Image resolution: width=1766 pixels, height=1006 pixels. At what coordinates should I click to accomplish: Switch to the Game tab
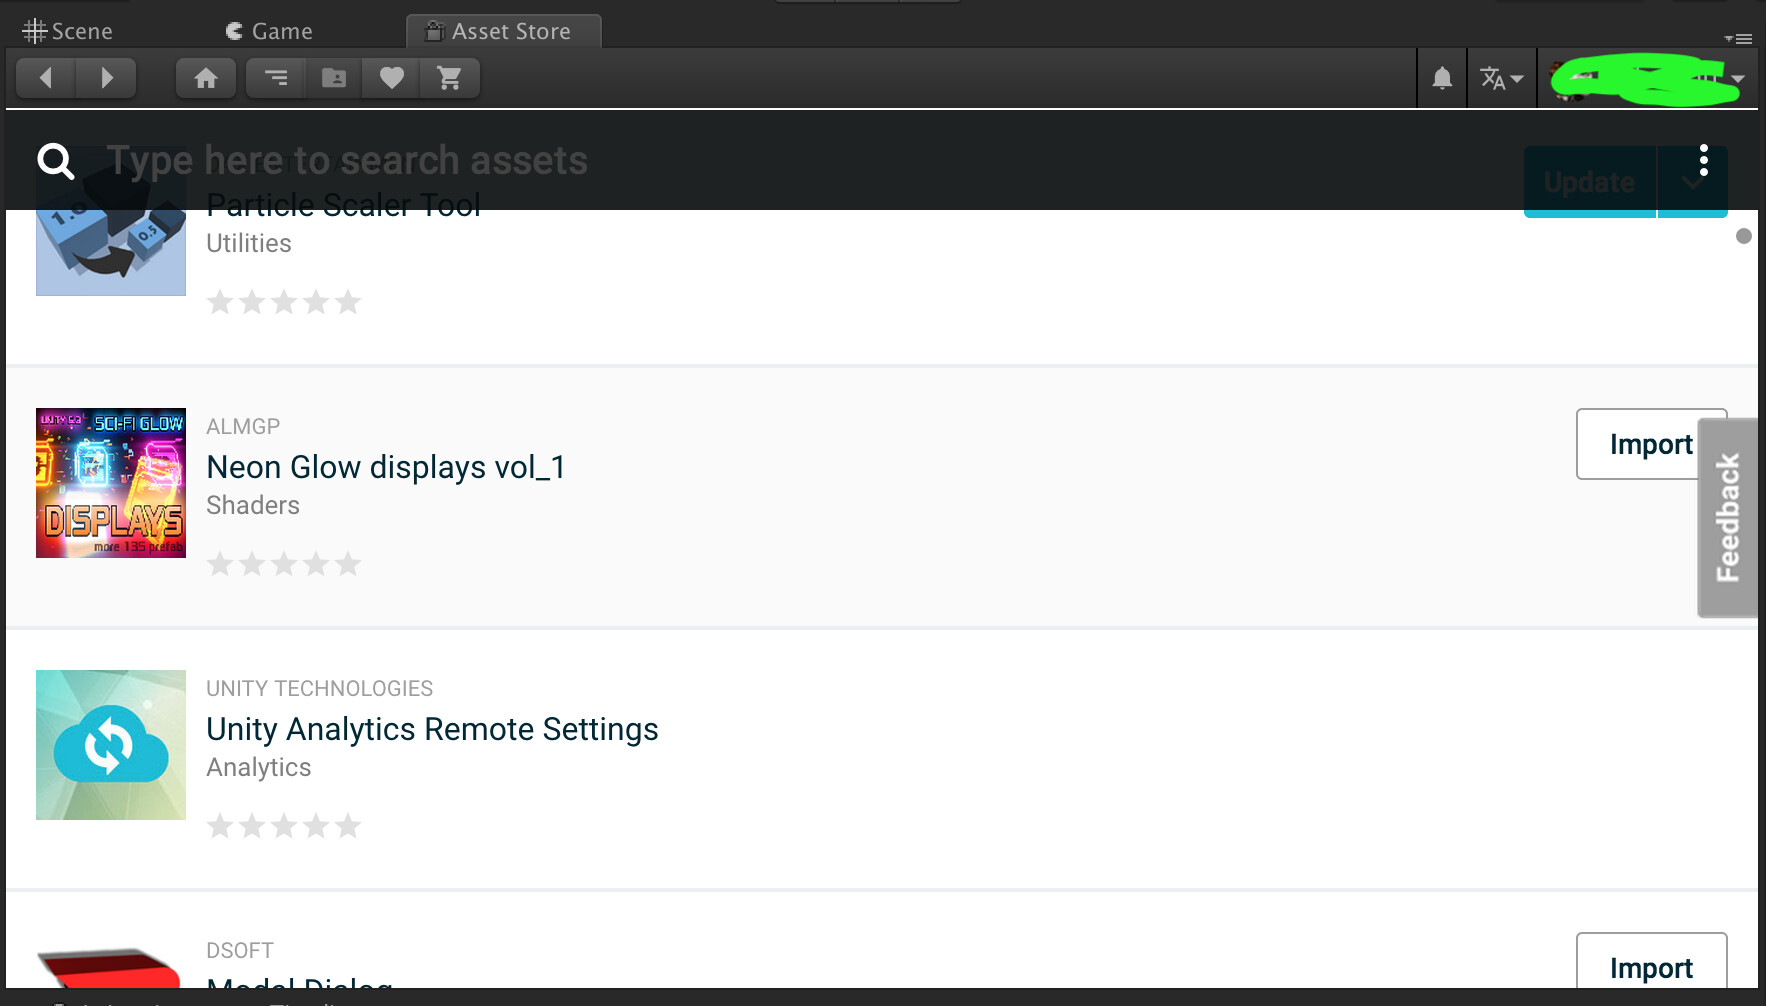[269, 31]
